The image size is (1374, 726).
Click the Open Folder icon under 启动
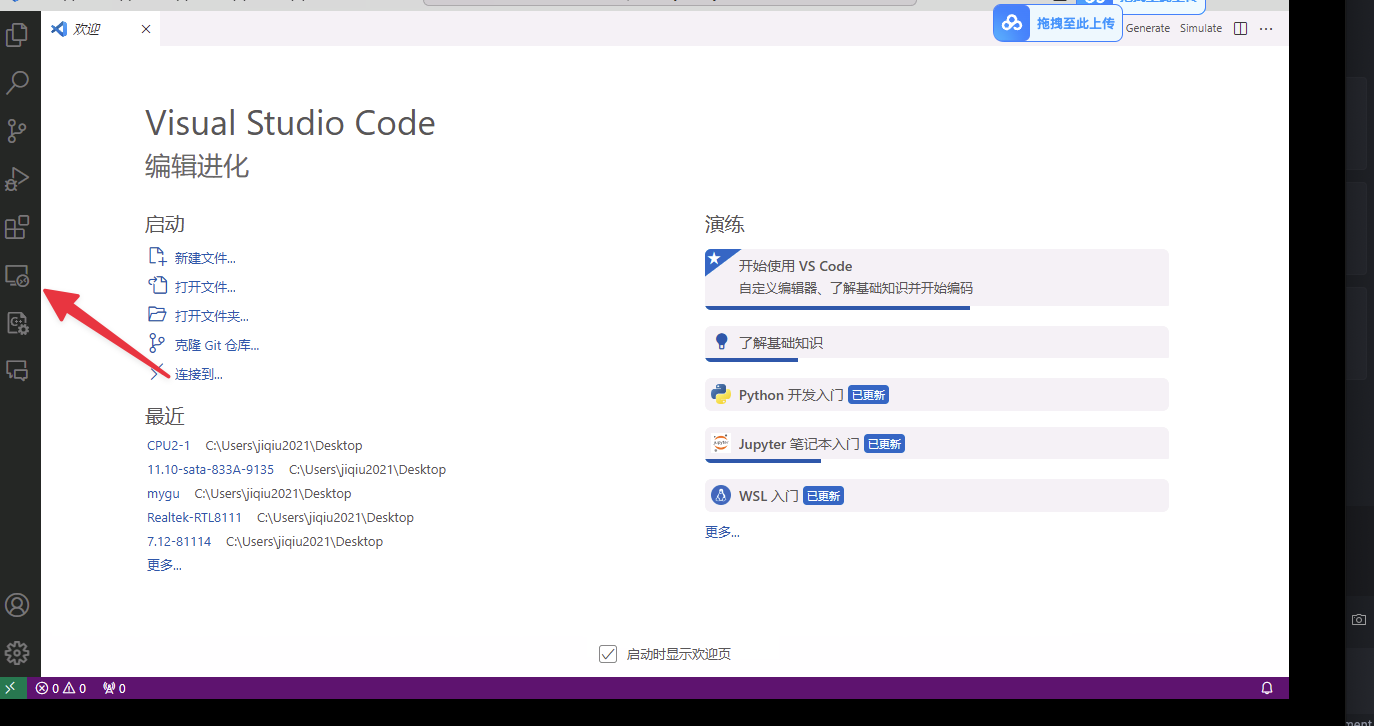(x=157, y=315)
